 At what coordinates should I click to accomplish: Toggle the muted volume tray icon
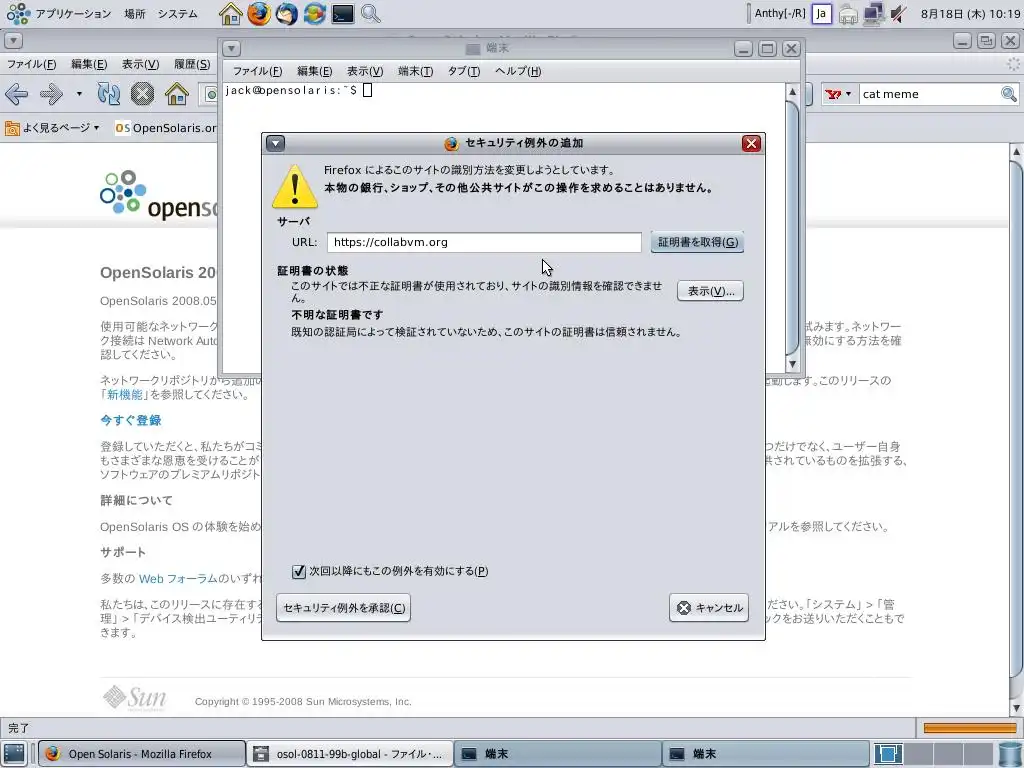pos(899,14)
